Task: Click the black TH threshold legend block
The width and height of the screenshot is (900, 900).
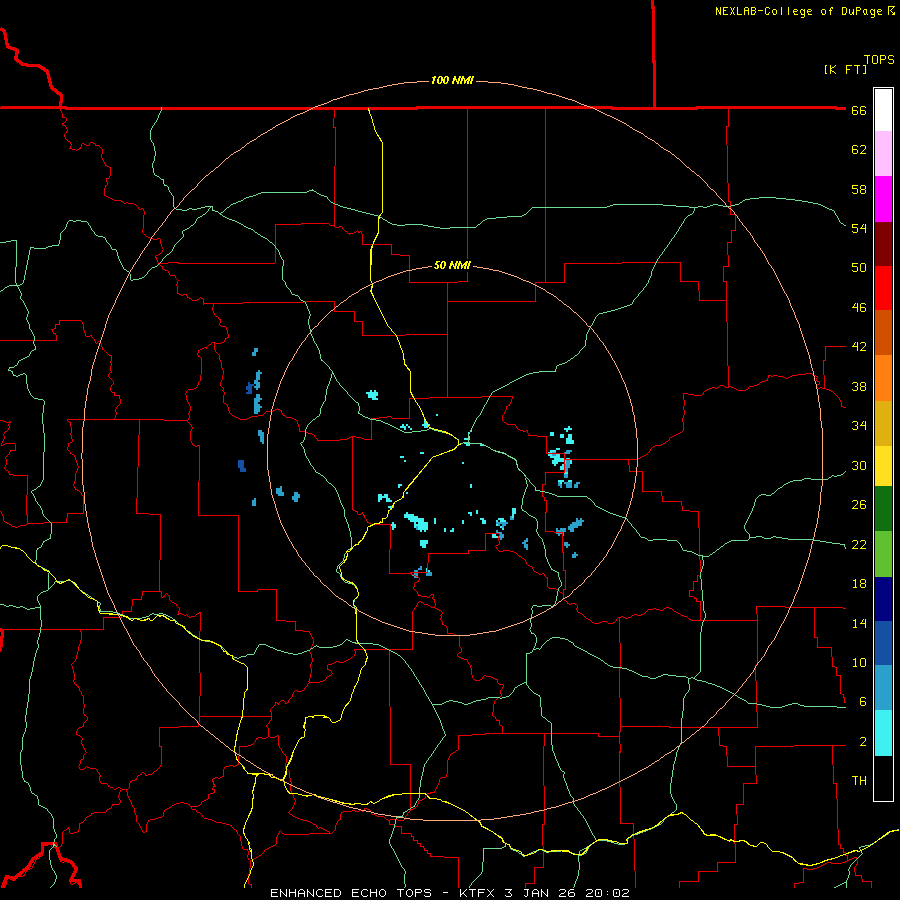Action: (x=883, y=778)
